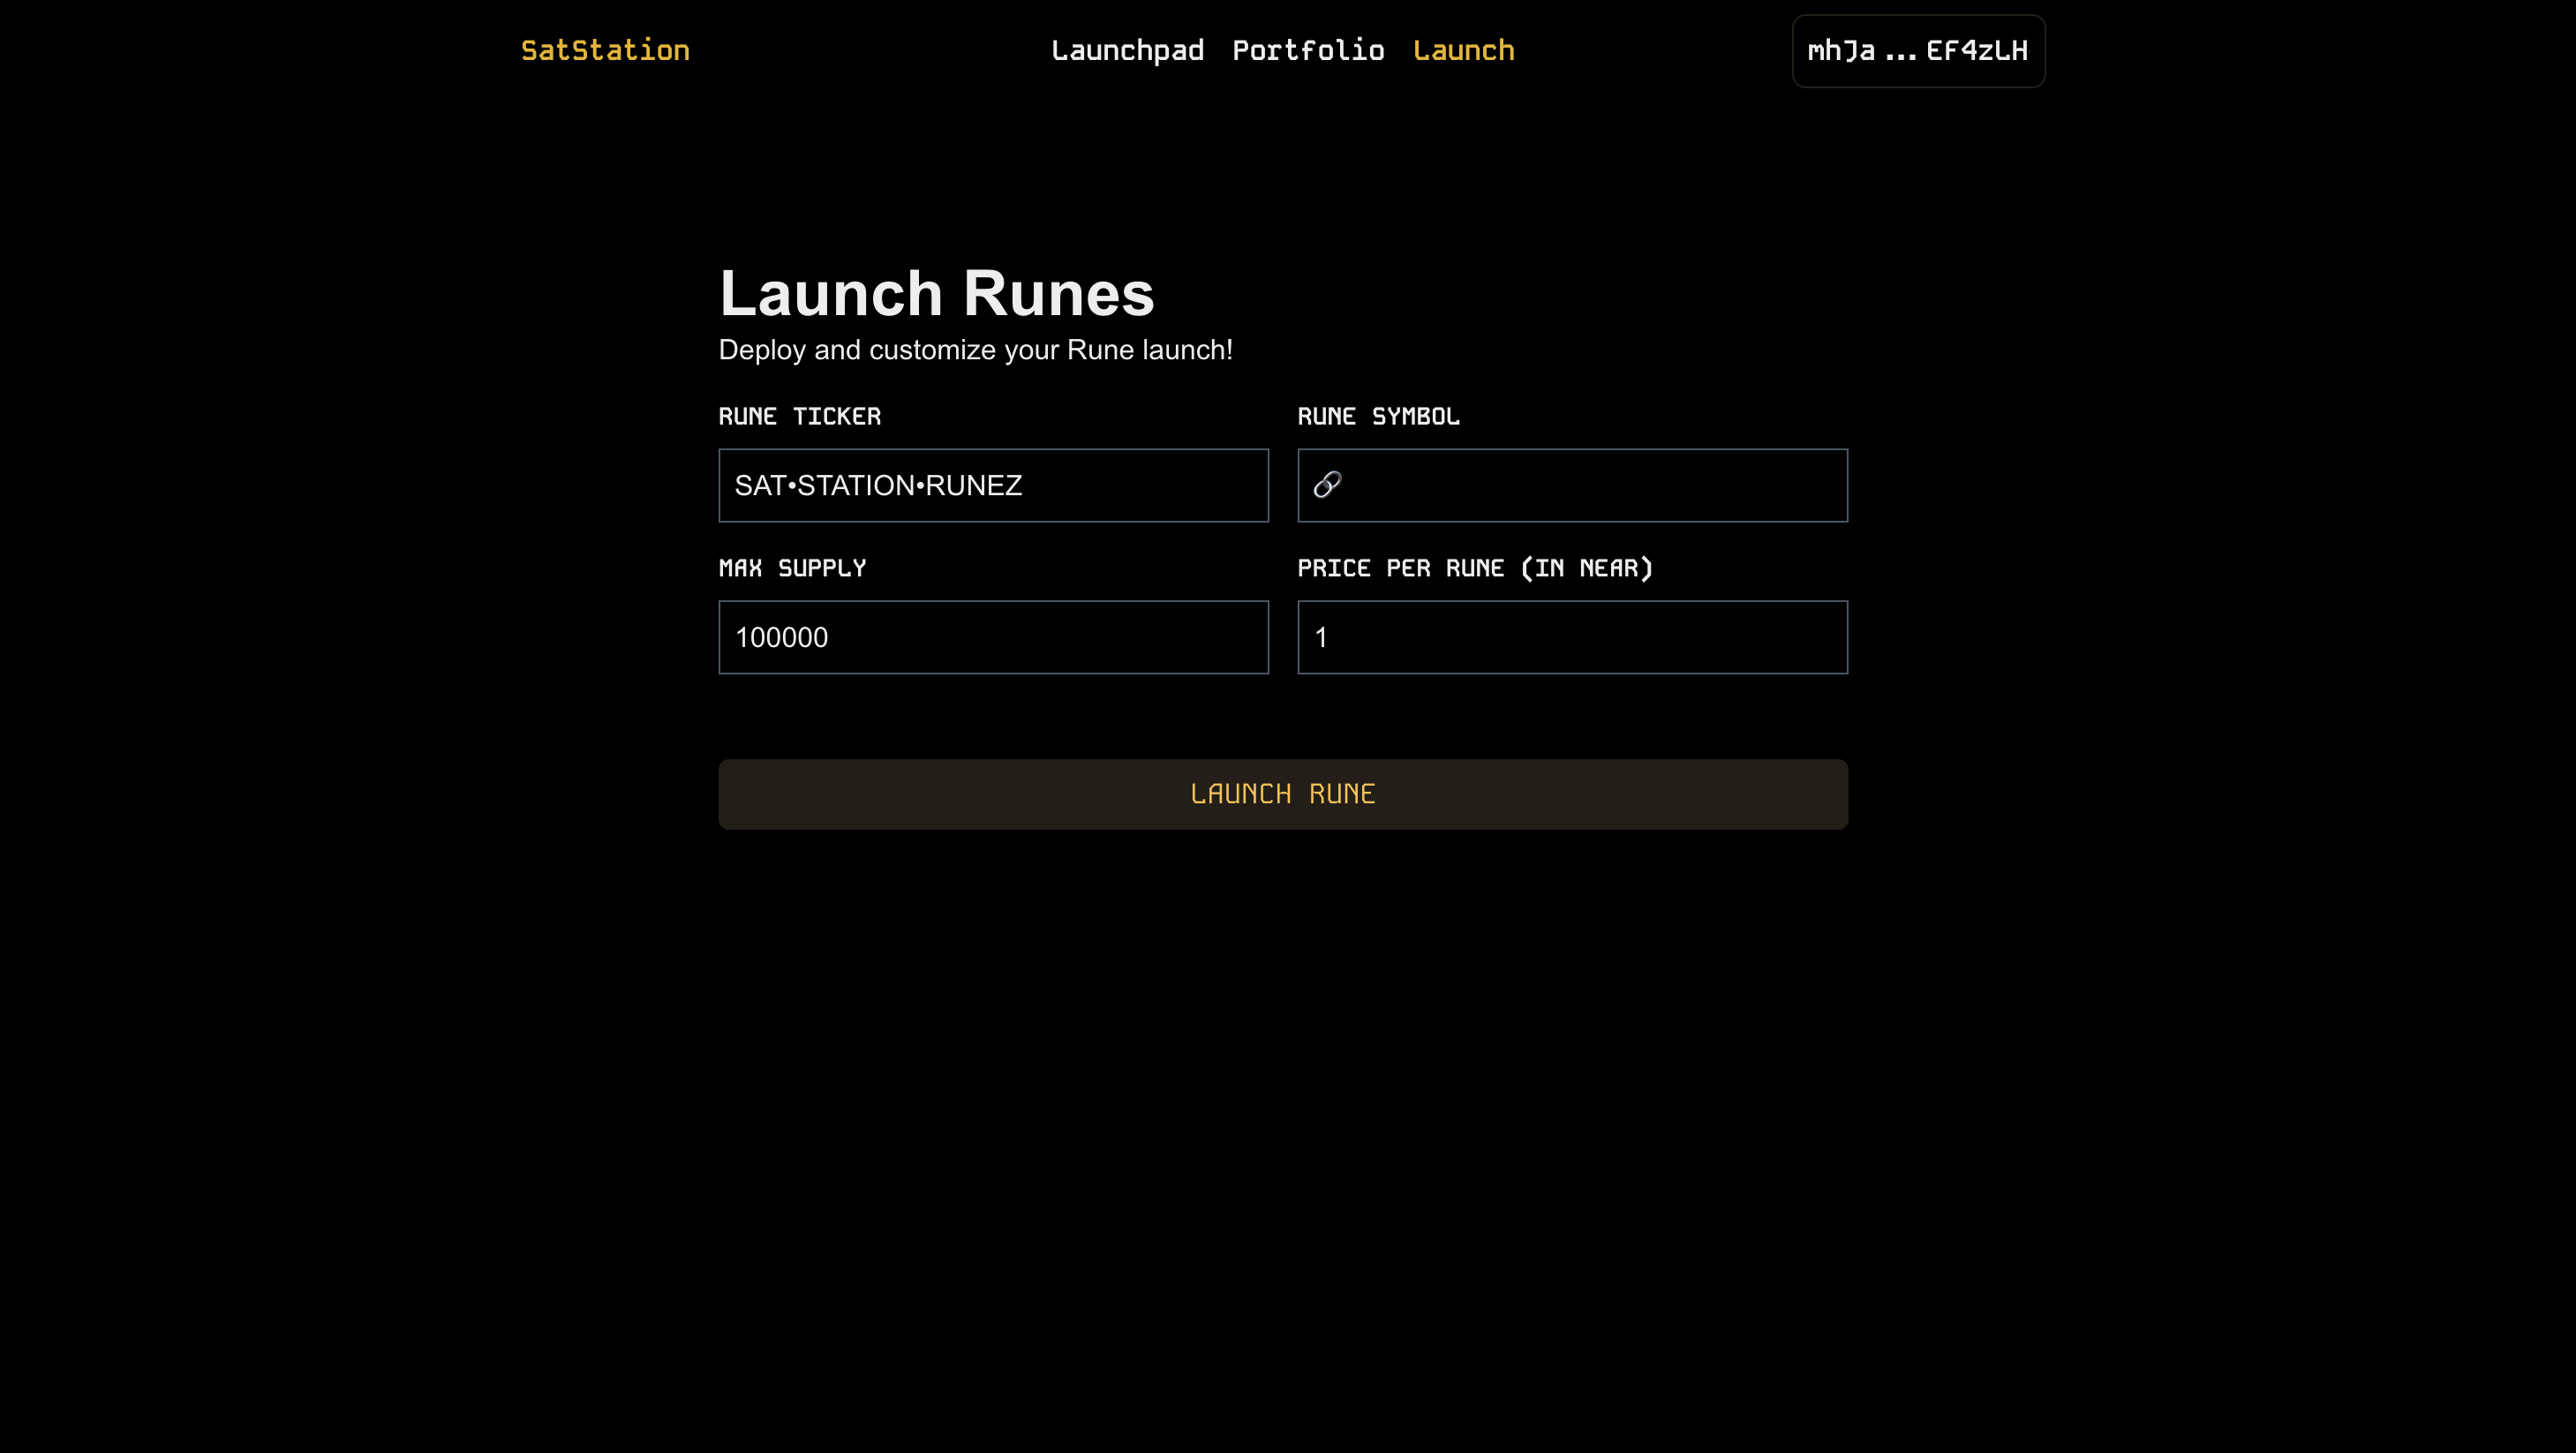Click the Rune Symbol label
This screenshot has width=2576, height=1453.
click(1378, 416)
